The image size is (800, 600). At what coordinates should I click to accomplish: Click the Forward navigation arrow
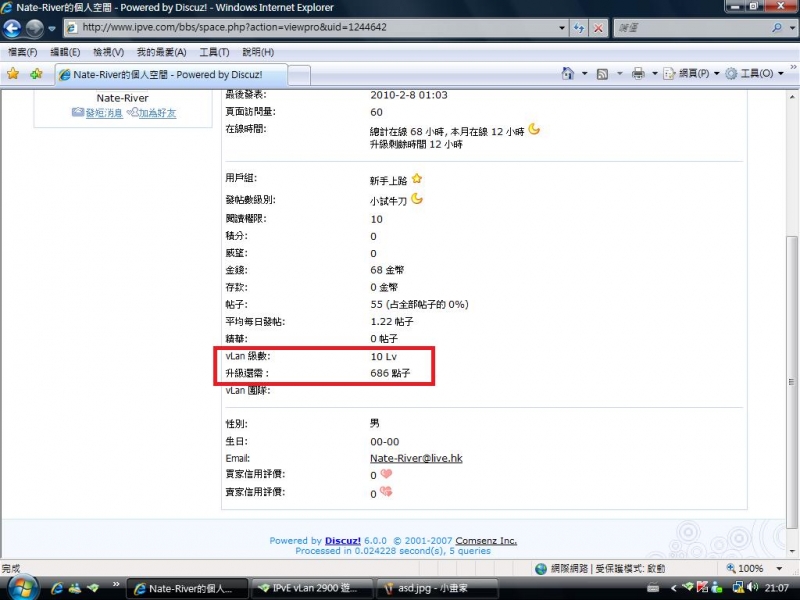click(x=34, y=29)
